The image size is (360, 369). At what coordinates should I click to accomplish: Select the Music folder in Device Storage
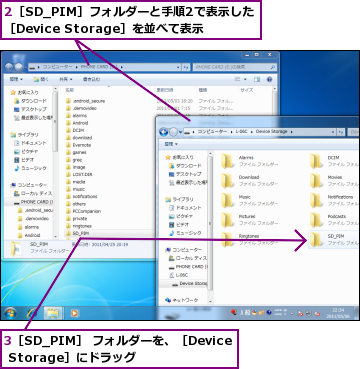(251, 200)
